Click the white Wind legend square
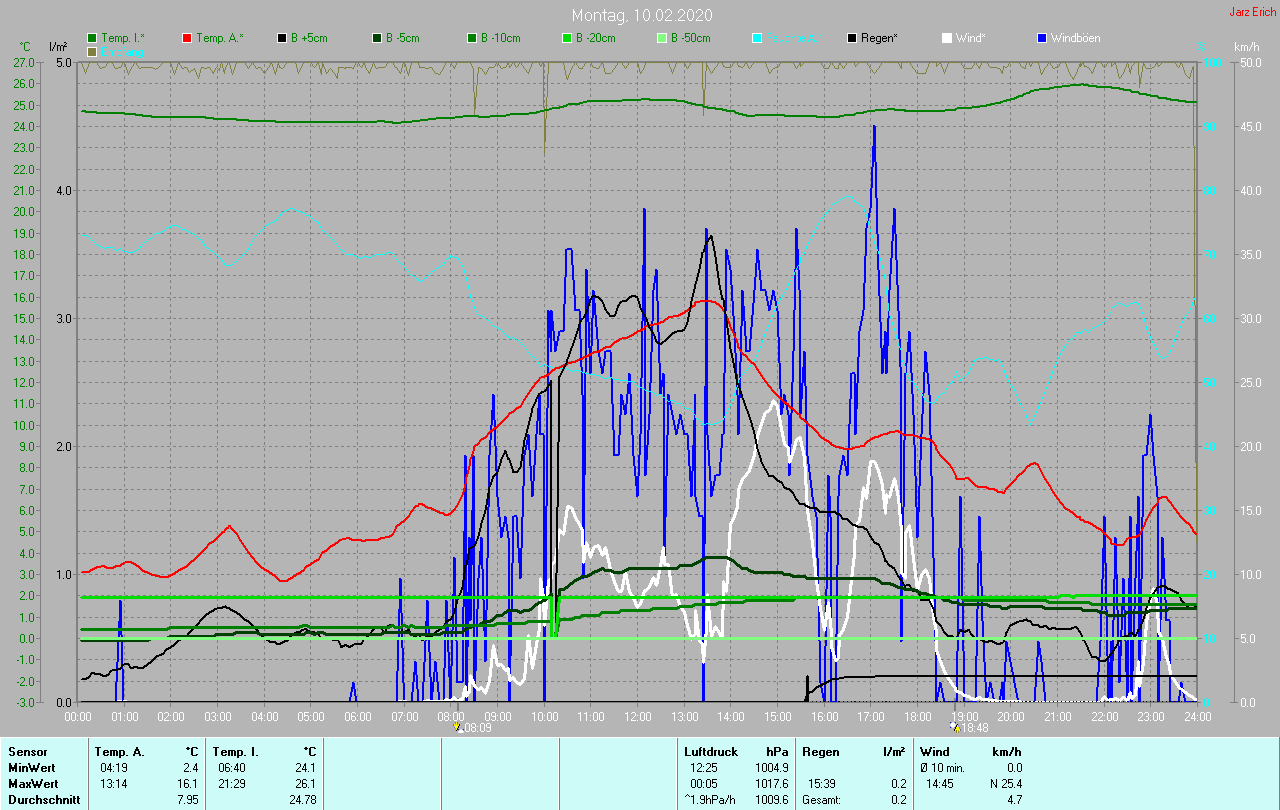Image resolution: width=1280 pixels, height=810 pixels. (947, 38)
